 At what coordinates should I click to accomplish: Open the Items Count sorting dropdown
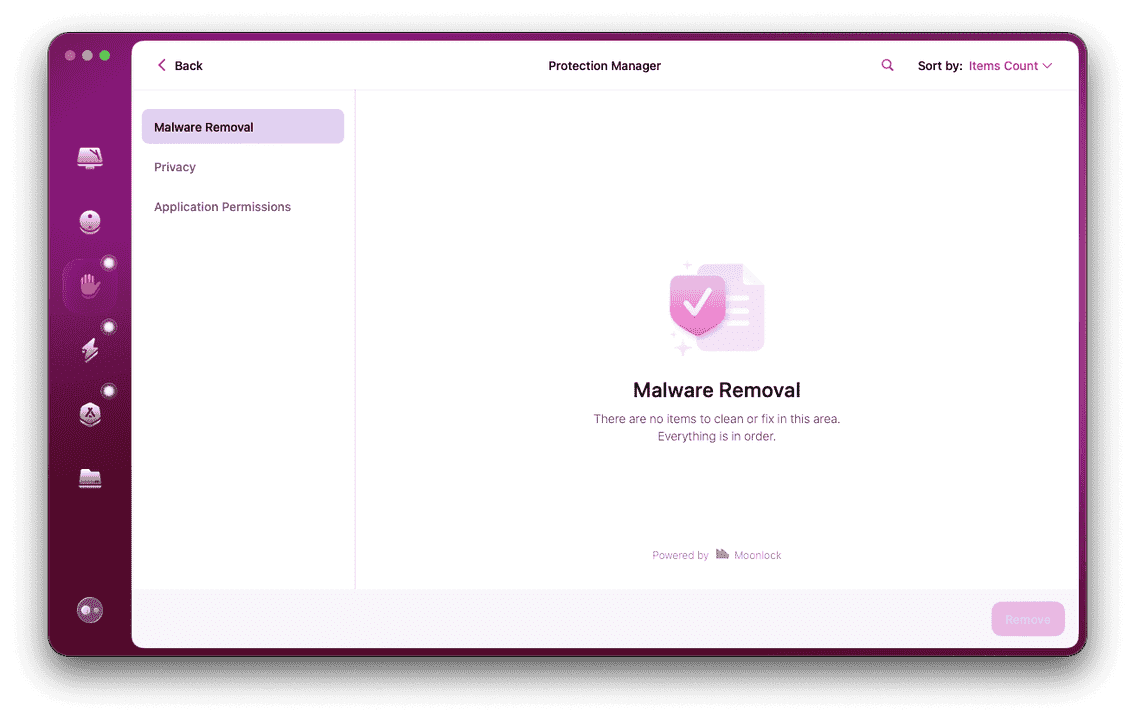(1003, 65)
